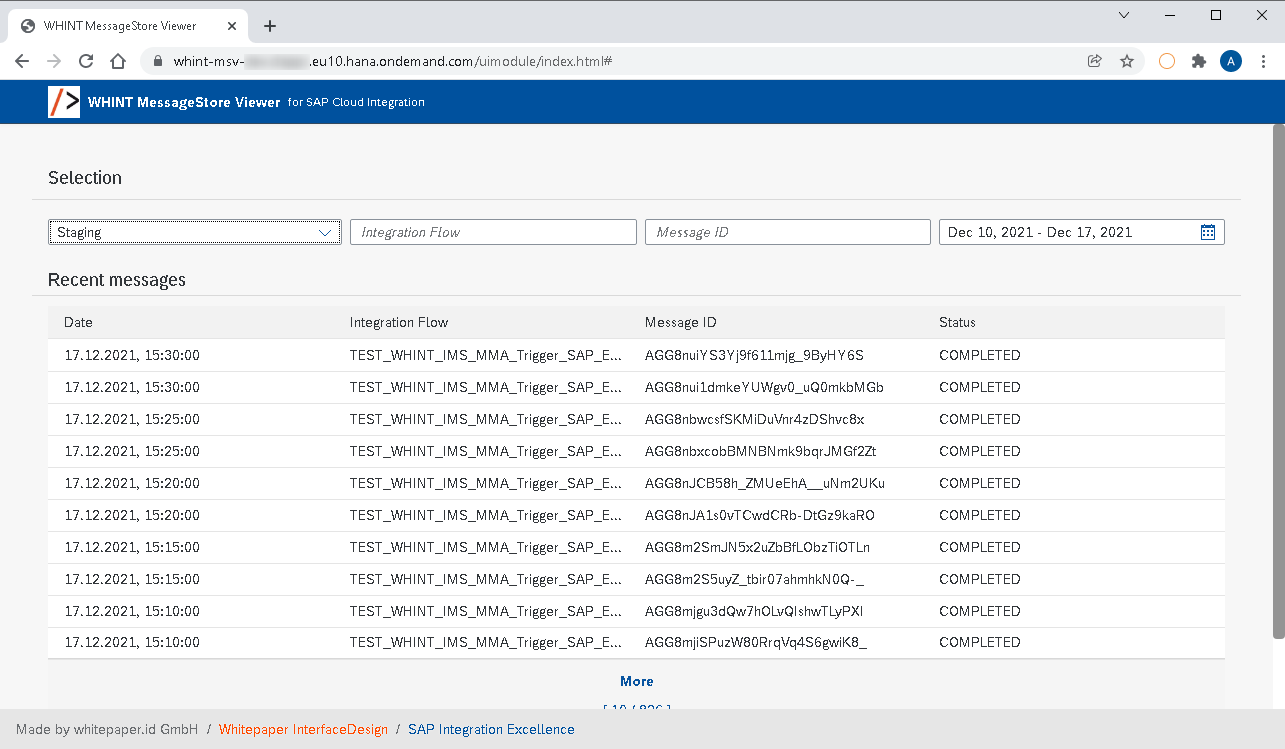Load more messages with the More link
The image size is (1285, 749).
pos(637,681)
